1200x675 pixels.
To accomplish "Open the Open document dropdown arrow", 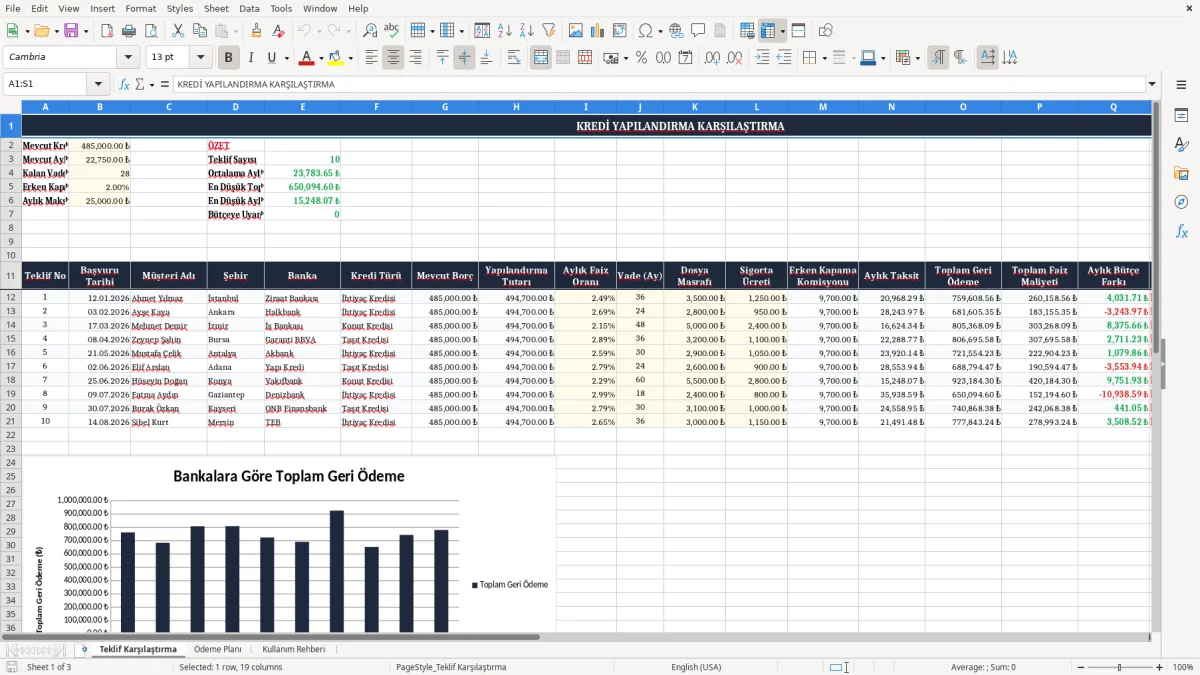I will tap(56, 31).
